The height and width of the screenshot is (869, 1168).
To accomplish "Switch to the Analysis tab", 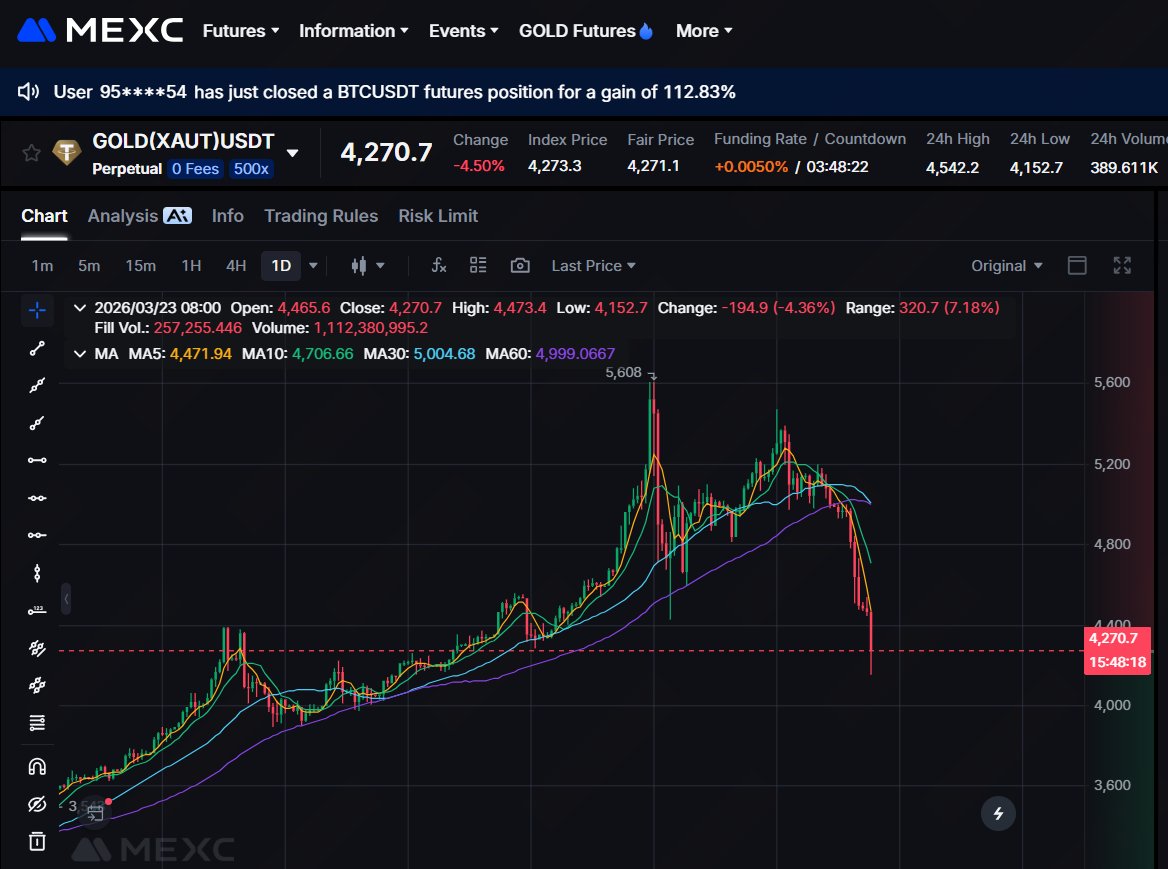I will point(139,216).
